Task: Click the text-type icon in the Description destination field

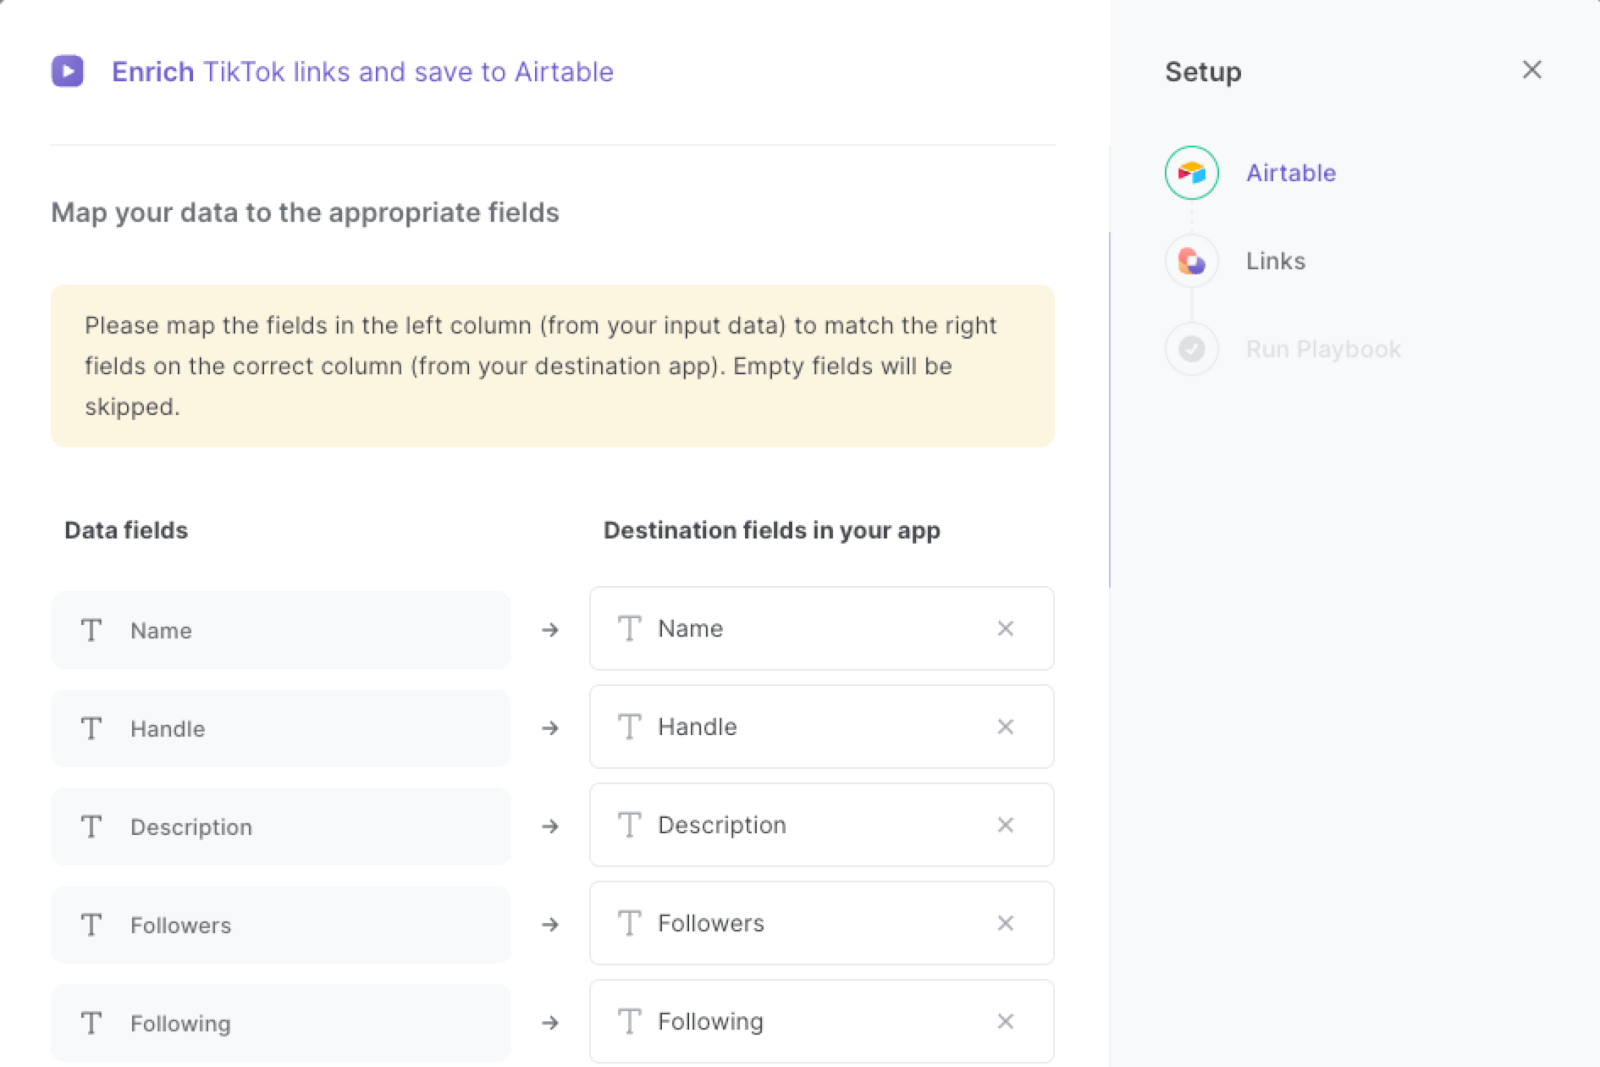Action: pos(629,825)
